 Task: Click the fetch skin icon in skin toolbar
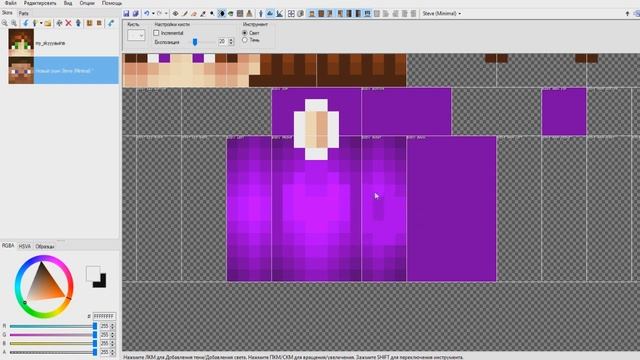[x=111, y=23]
